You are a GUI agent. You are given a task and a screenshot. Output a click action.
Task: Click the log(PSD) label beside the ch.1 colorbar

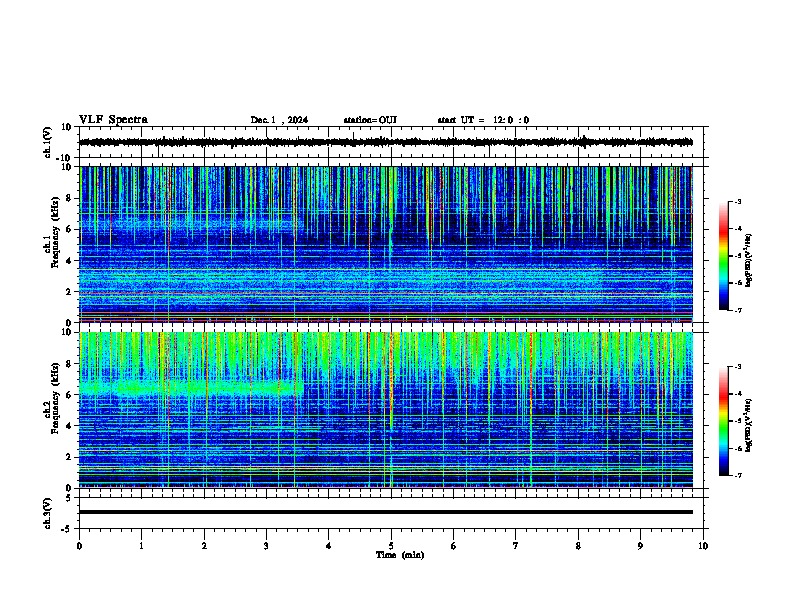point(749,261)
